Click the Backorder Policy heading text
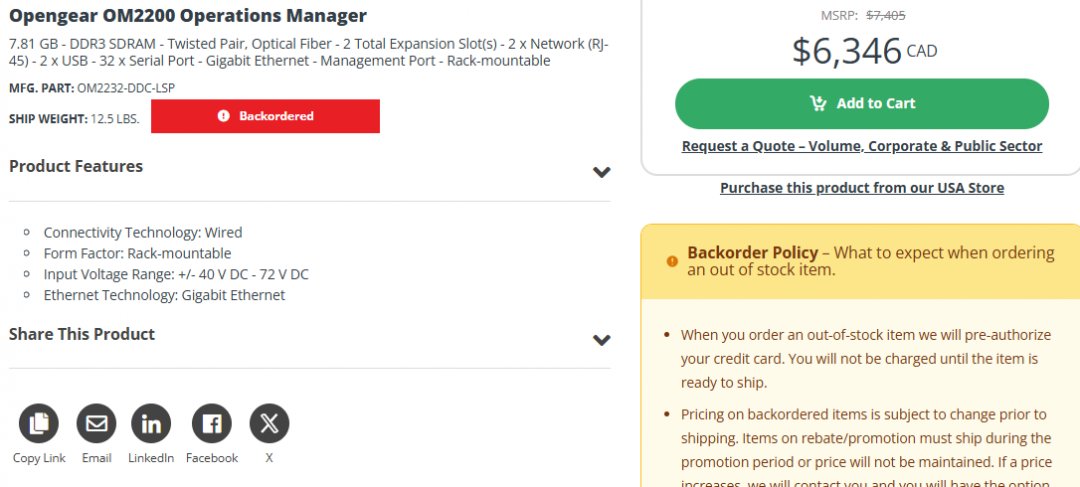The height and width of the screenshot is (487, 1080). pos(753,253)
